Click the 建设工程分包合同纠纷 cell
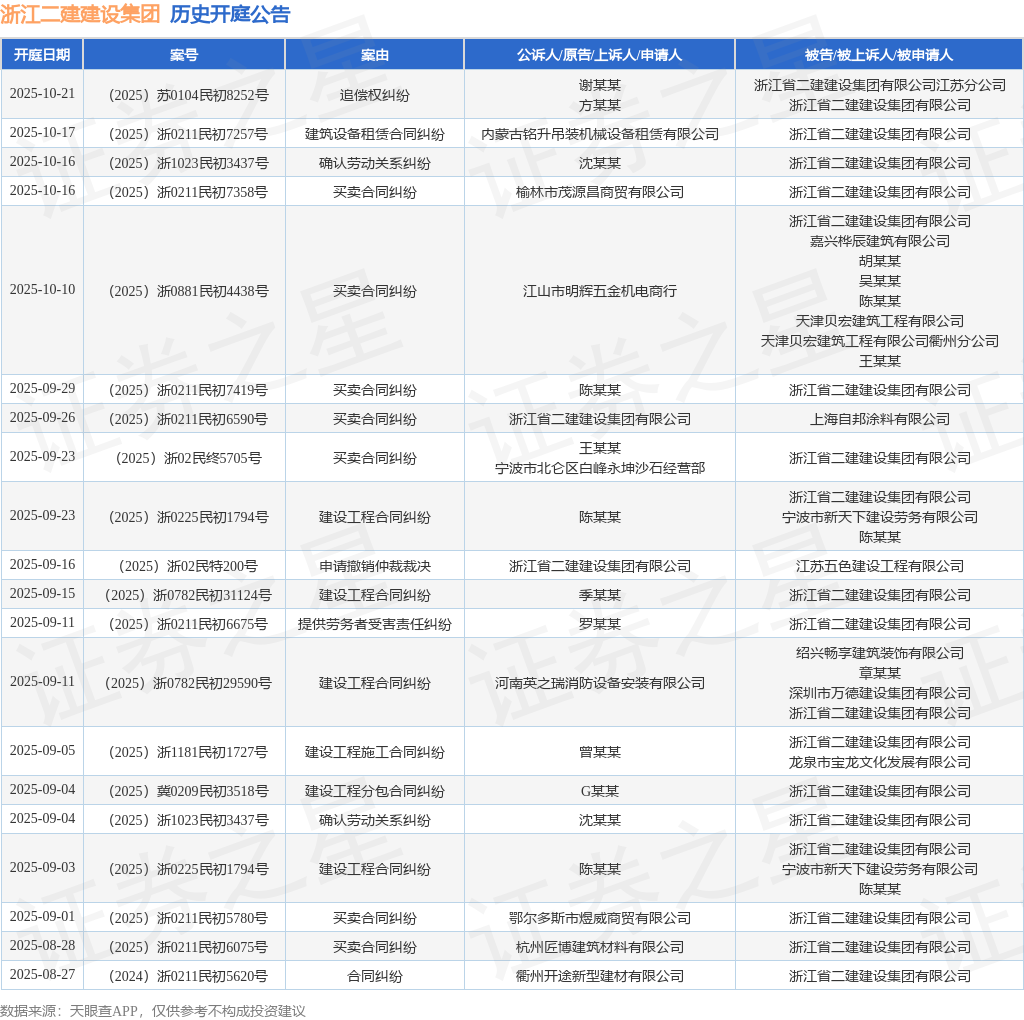Image resolution: width=1024 pixels, height=1020 pixels. click(374, 791)
